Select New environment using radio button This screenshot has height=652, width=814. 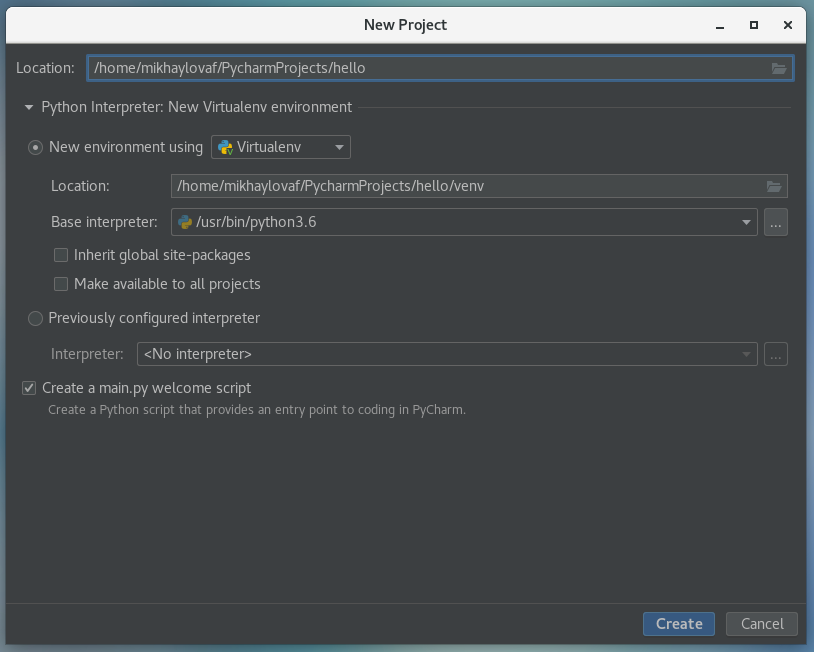pyautogui.click(x=36, y=147)
